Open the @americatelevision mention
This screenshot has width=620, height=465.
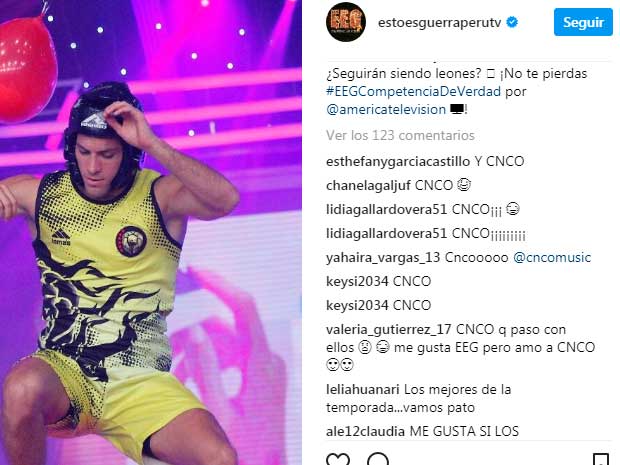pyautogui.click(x=386, y=110)
